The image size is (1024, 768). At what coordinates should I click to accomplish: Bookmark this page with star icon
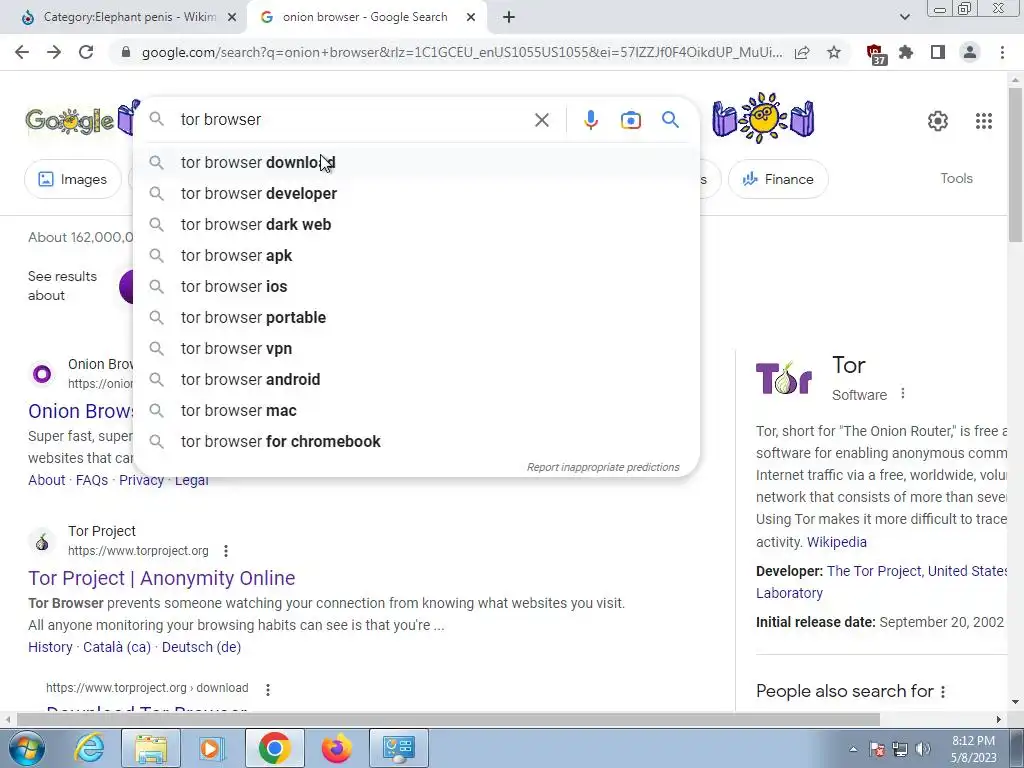click(834, 52)
